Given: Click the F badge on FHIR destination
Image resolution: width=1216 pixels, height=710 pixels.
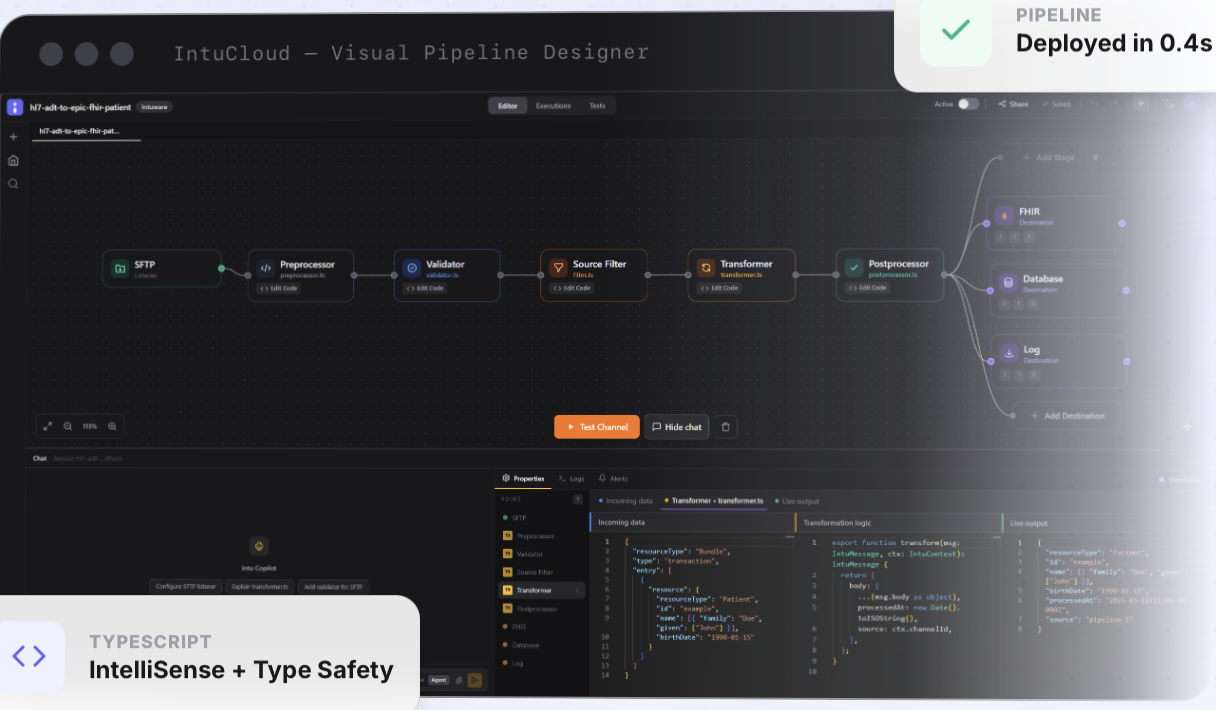Looking at the screenshot, I should pyautogui.click(x=1000, y=237).
